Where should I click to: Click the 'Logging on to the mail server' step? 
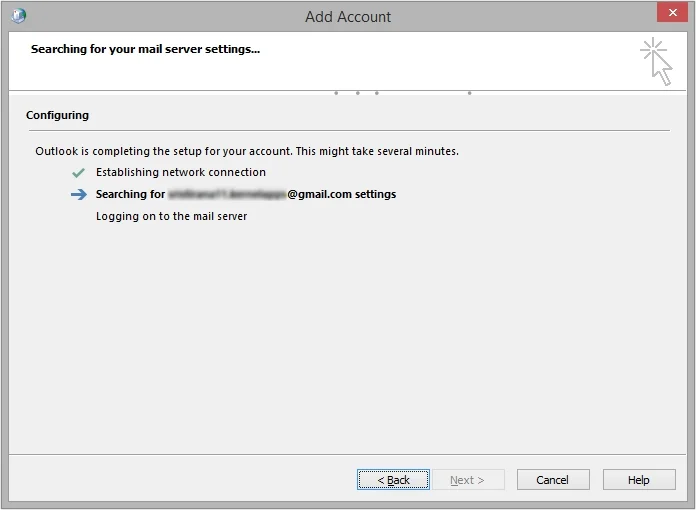171,216
